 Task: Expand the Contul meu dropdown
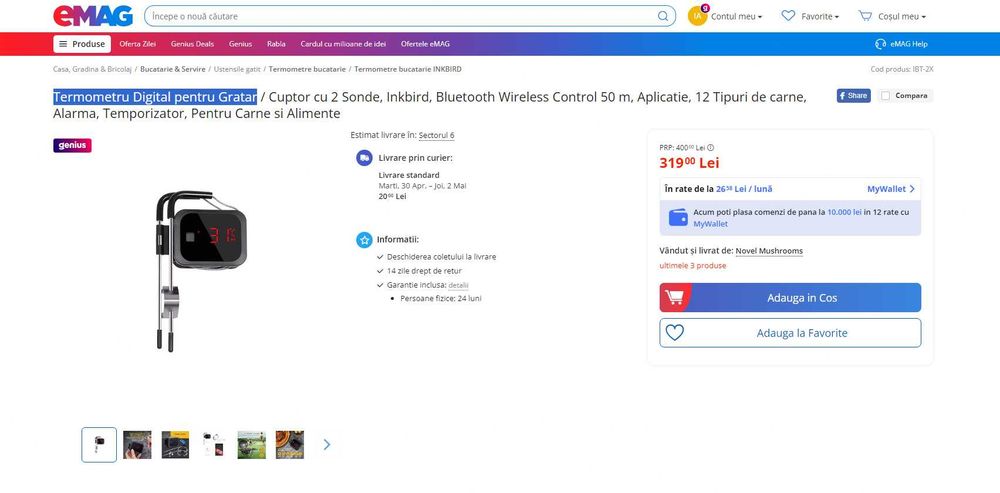point(737,16)
